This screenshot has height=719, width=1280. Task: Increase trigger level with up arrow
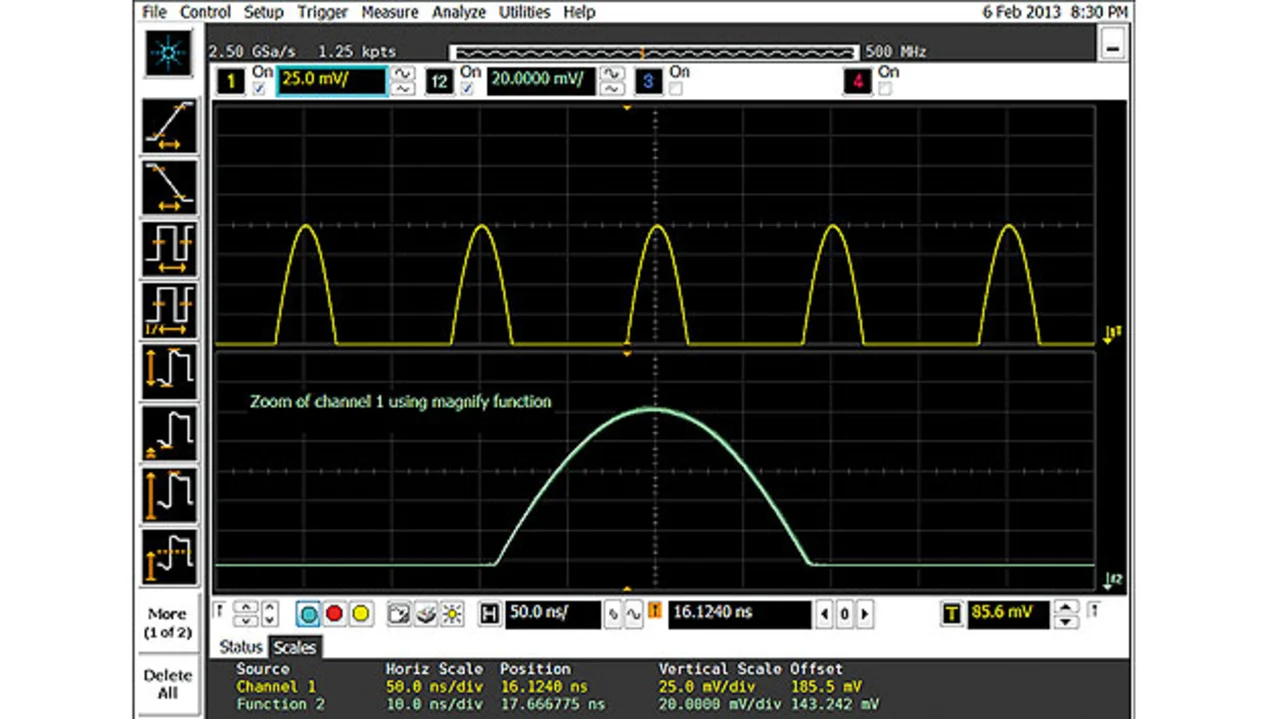[1068, 608]
